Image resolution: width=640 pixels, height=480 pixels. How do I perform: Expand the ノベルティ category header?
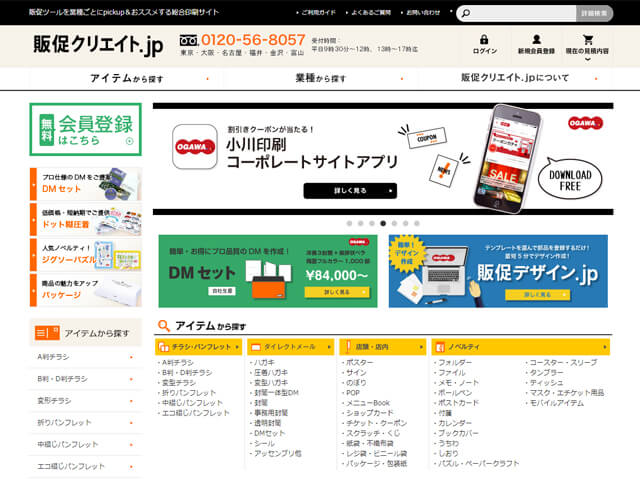tap(520, 347)
